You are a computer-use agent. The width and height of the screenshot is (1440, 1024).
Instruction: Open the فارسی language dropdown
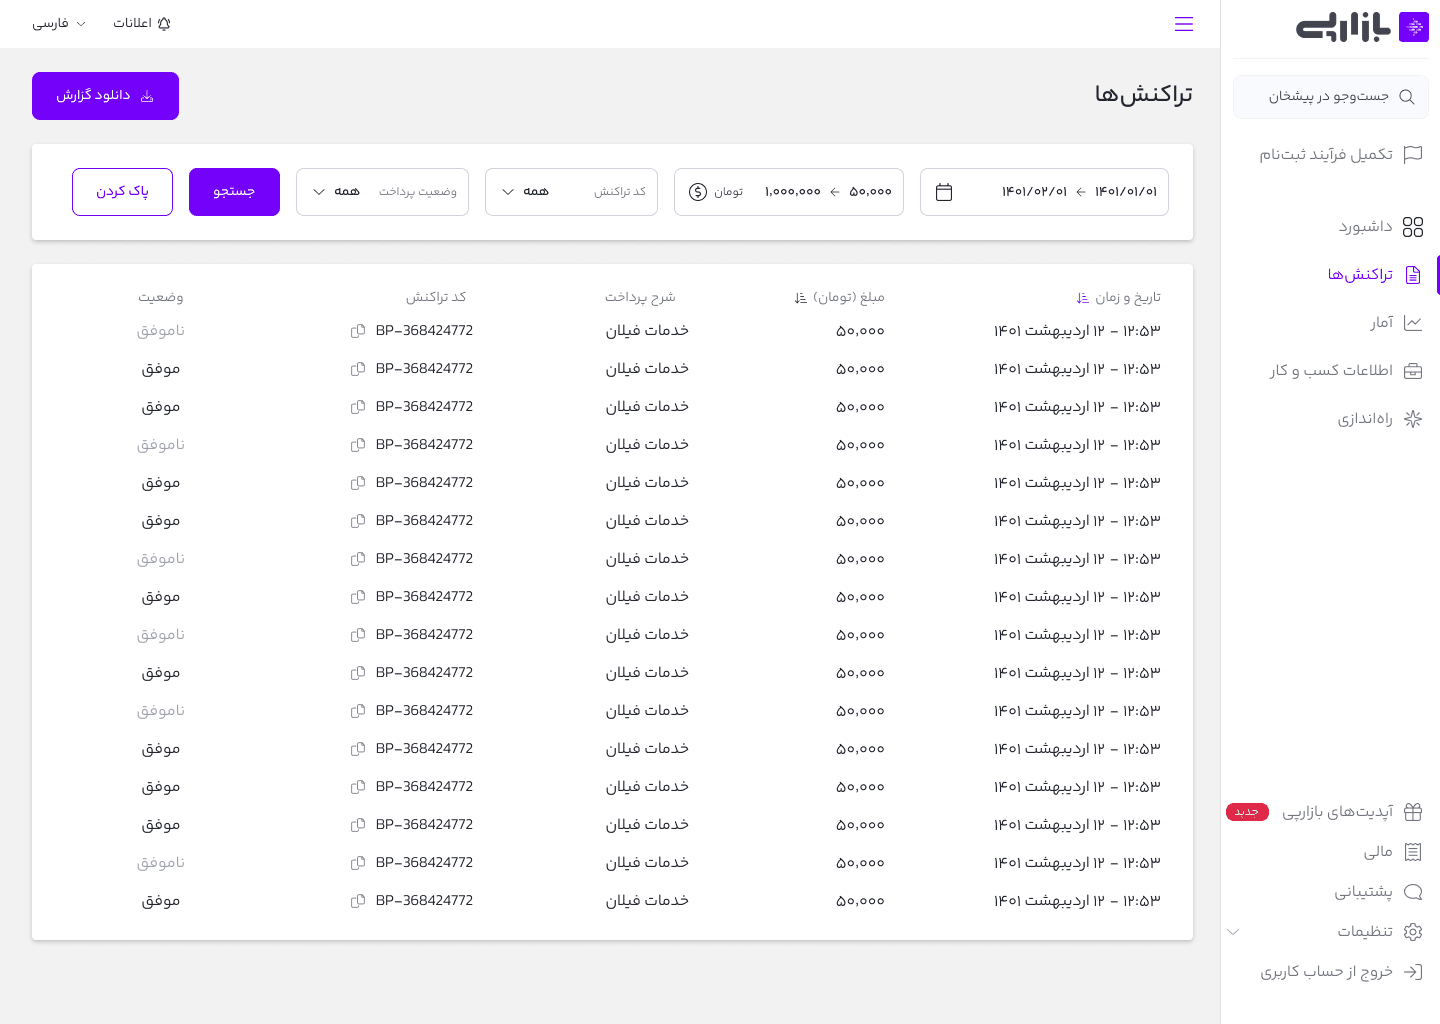click(59, 23)
